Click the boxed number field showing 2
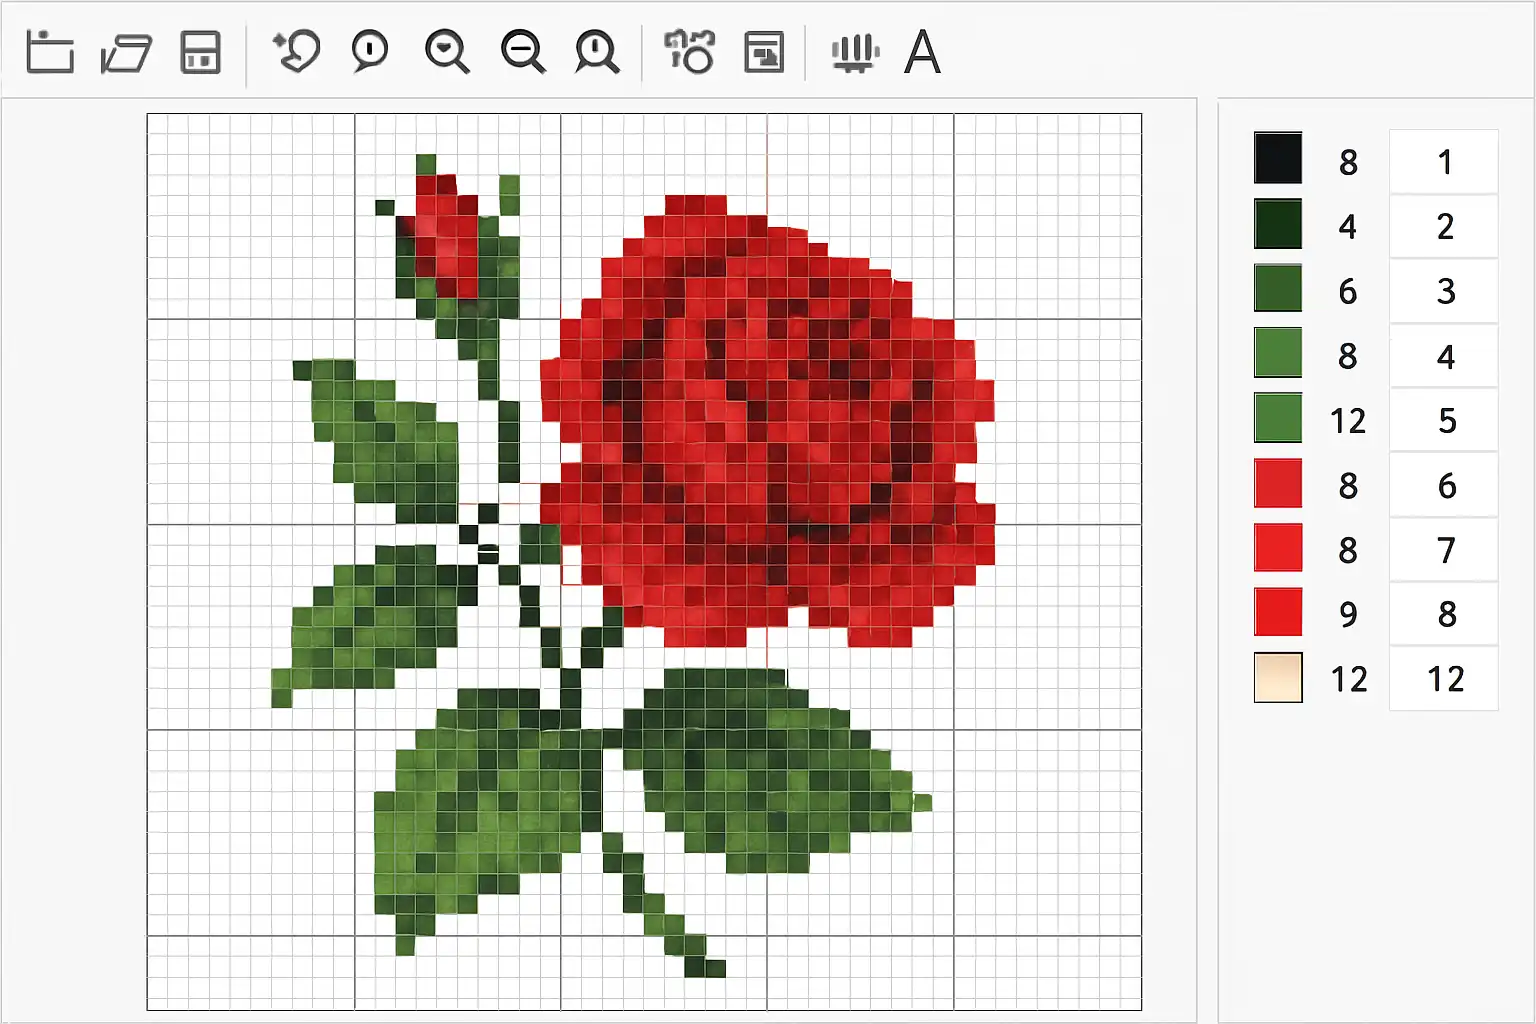Image resolution: width=1536 pixels, height=1024 pixels. pos(1444,226)
